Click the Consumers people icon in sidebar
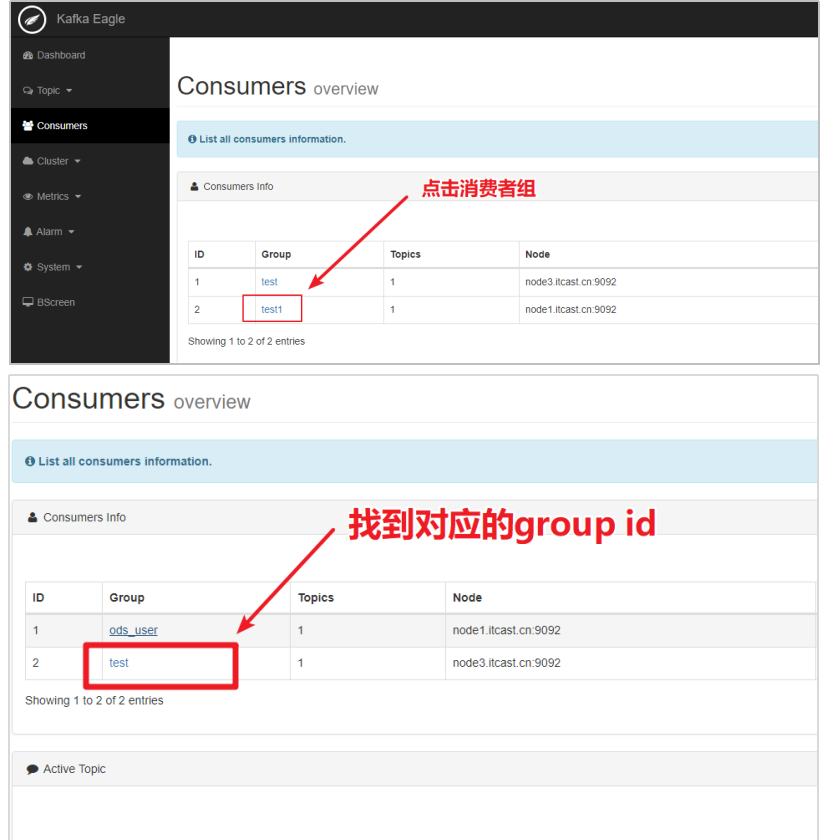The width and height of the screenshot is (823, 840). click(x=28, y=125)
